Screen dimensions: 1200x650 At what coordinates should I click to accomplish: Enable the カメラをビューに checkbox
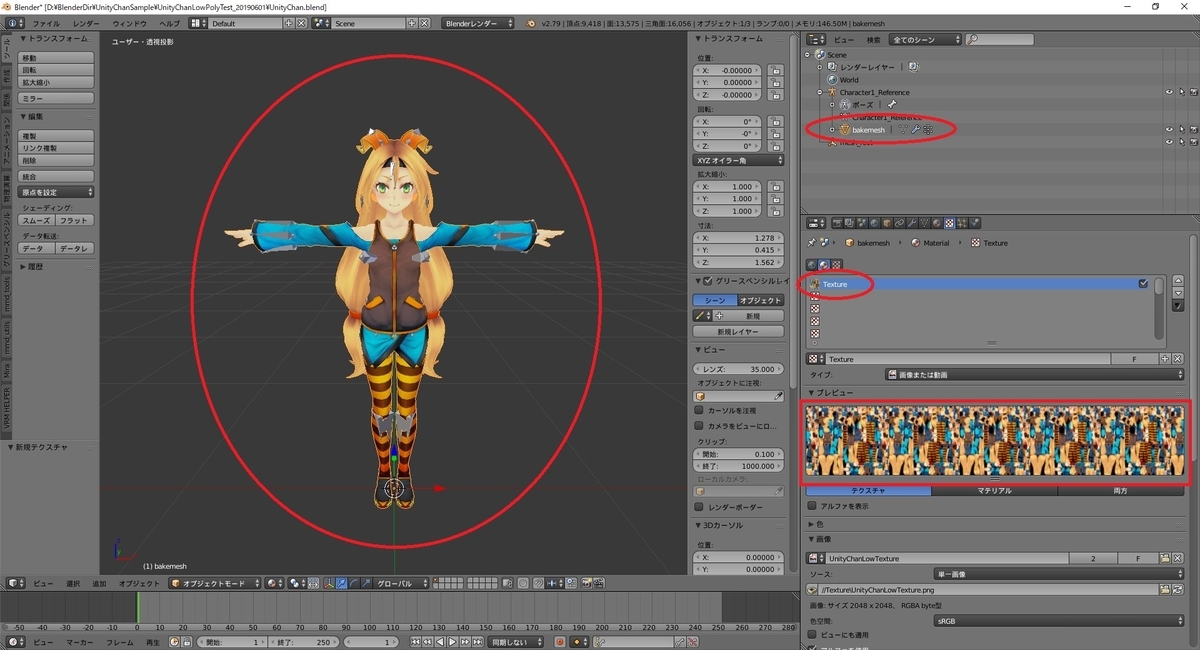coord(699,426)
